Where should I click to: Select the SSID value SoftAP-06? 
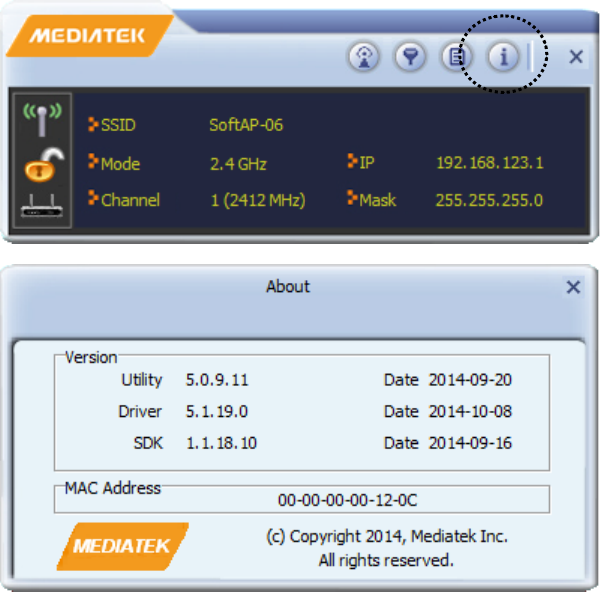point(246,125)
